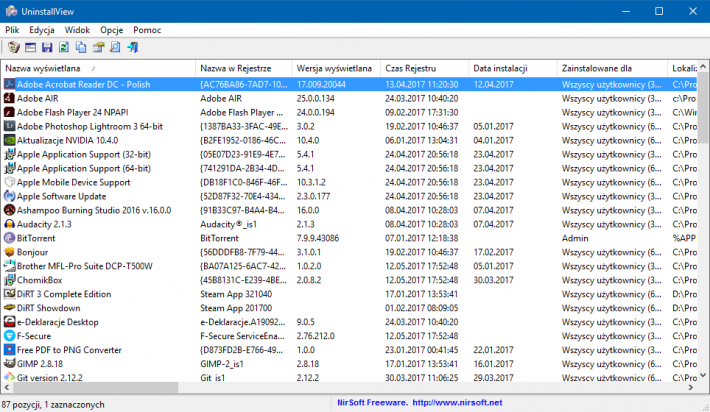
Task: Click the 09.02.2017 17:31:30 registry time cell
Action: coord(422,112)
